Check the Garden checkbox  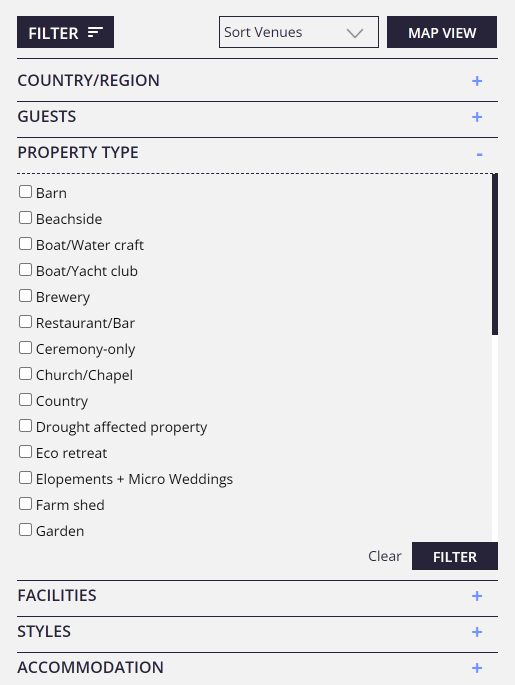click(x=25, y=529)
